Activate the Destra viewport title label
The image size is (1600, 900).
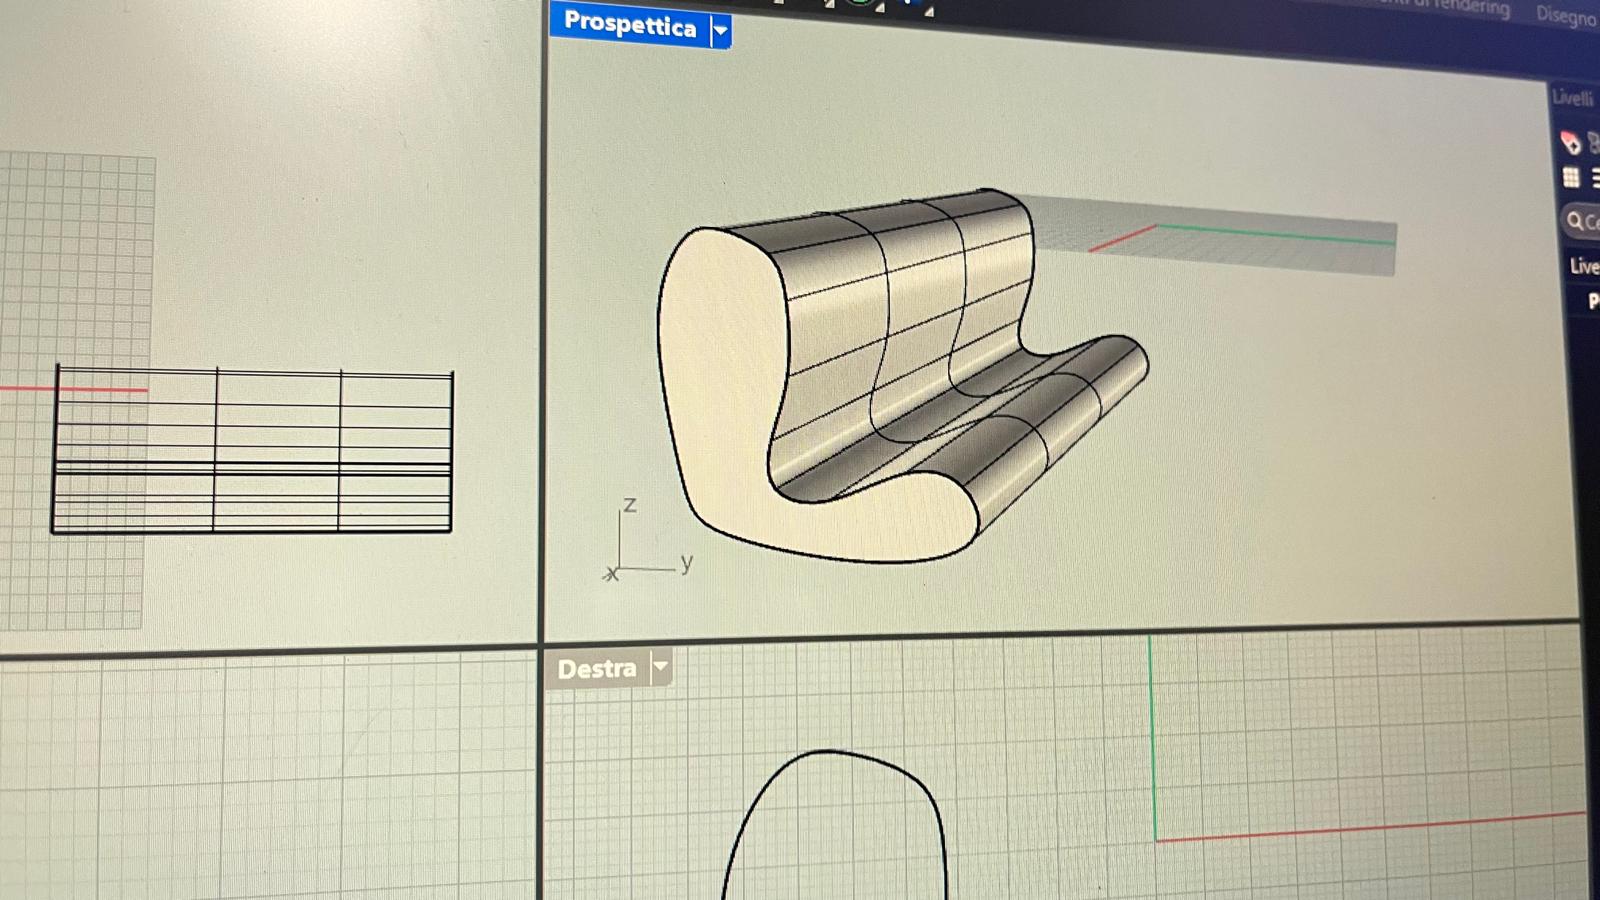pos(596,669)
